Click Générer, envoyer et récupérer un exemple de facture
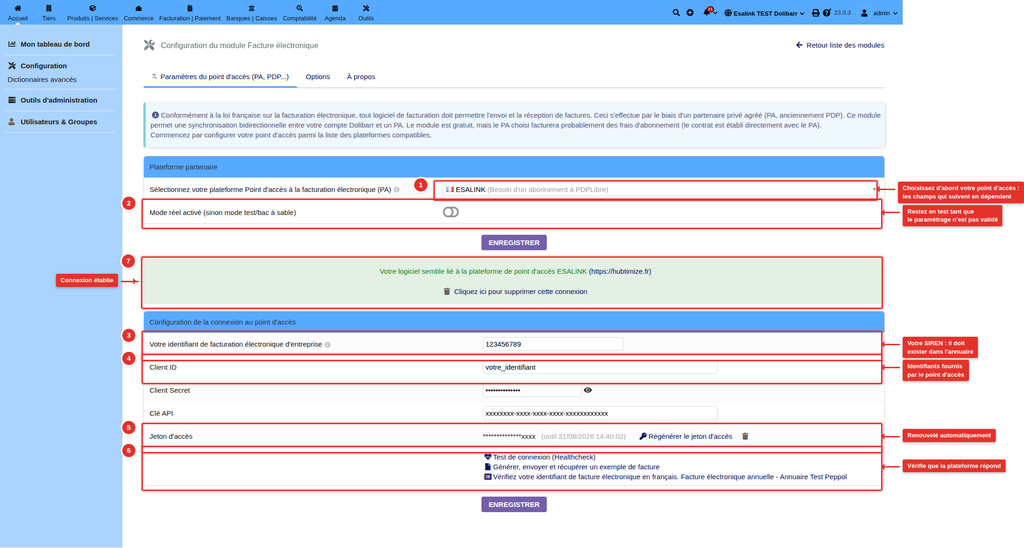 (x=571, y=467)
